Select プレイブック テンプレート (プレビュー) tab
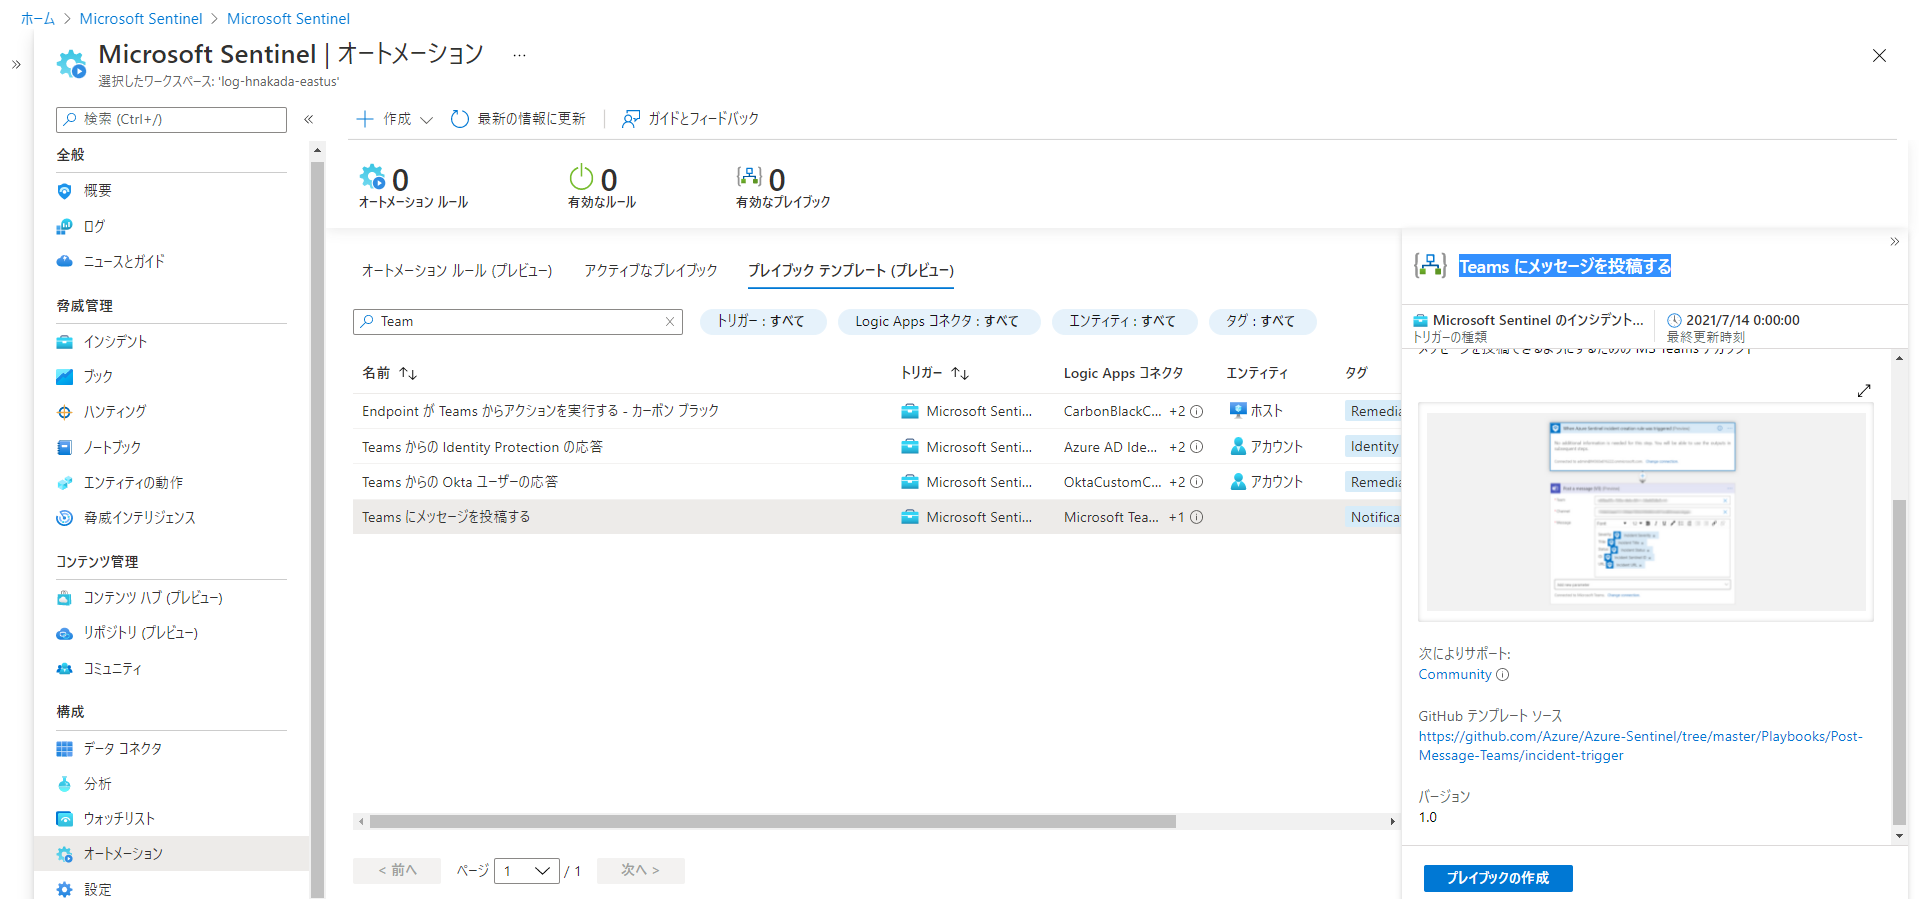This screenshot has height=899, width=1919. click(851, 271)
